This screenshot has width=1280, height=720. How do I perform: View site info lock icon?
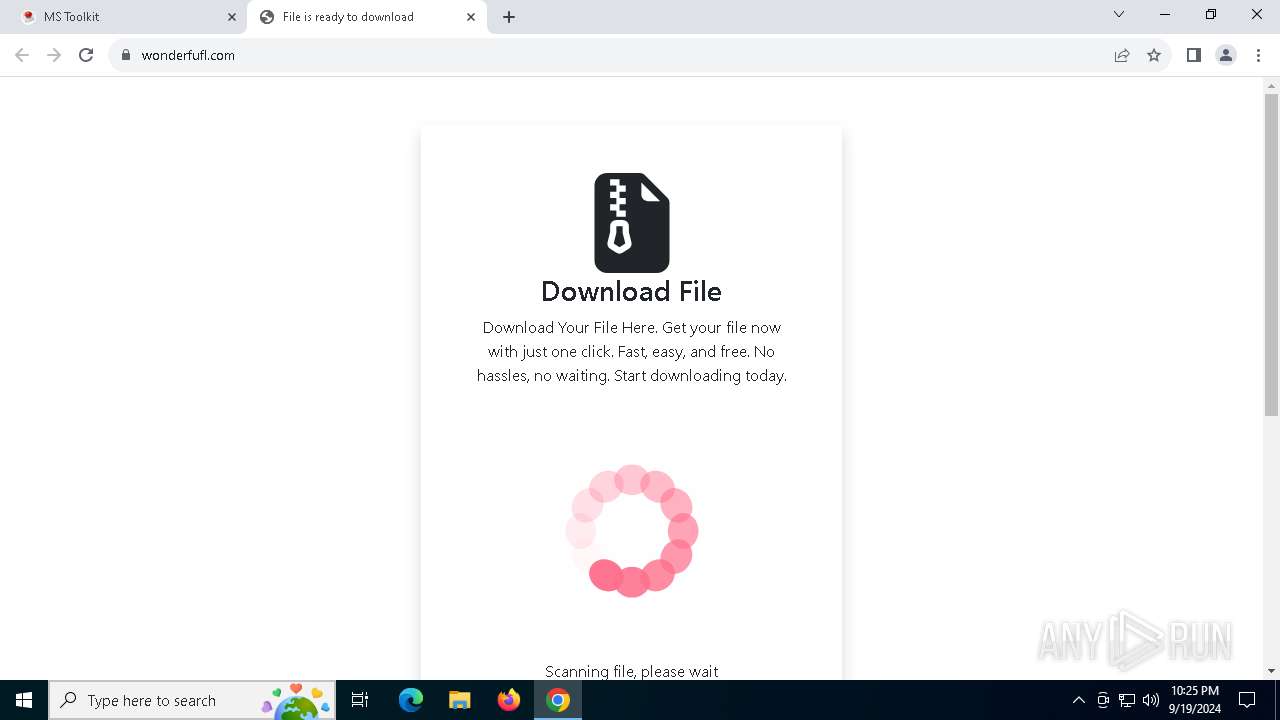[126, 55]
